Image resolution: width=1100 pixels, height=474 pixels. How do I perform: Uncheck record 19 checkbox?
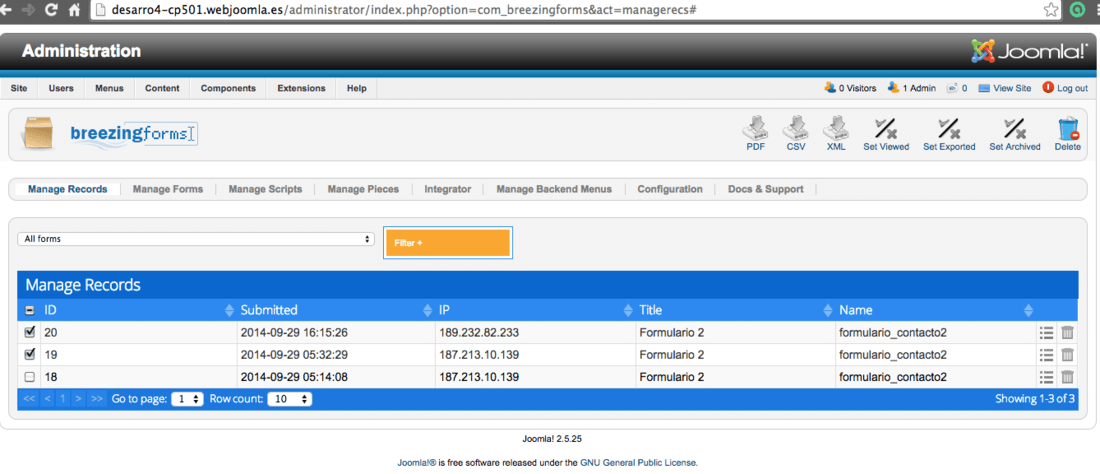coord(29,354)
